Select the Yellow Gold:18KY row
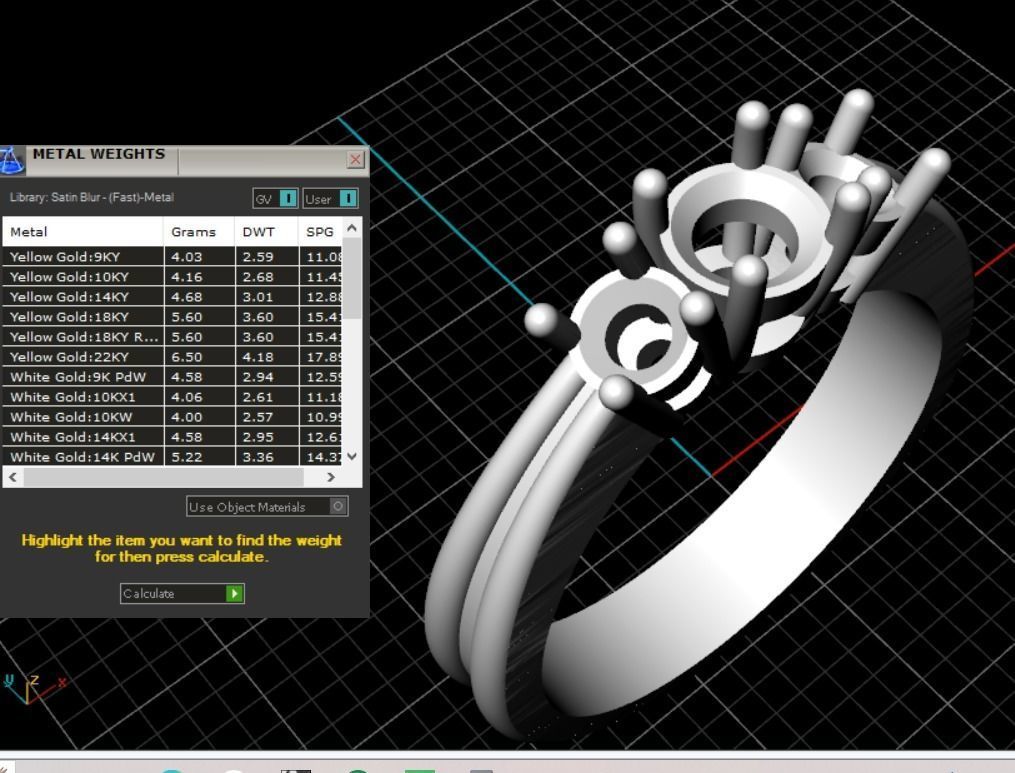This screenshot has height=773, width=1015. pyautogui.click(x=172, y=317)
